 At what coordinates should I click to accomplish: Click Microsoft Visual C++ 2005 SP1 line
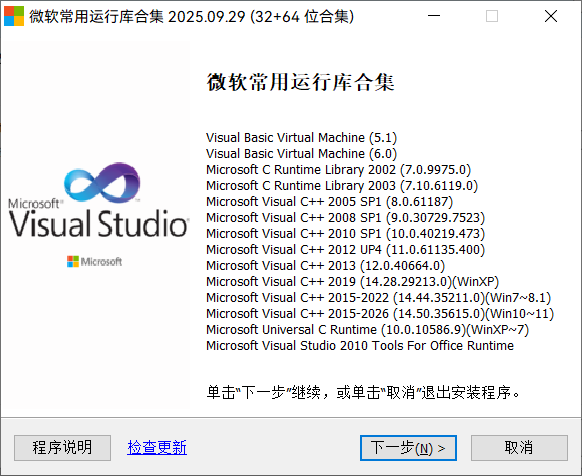(x=330, y=202)
